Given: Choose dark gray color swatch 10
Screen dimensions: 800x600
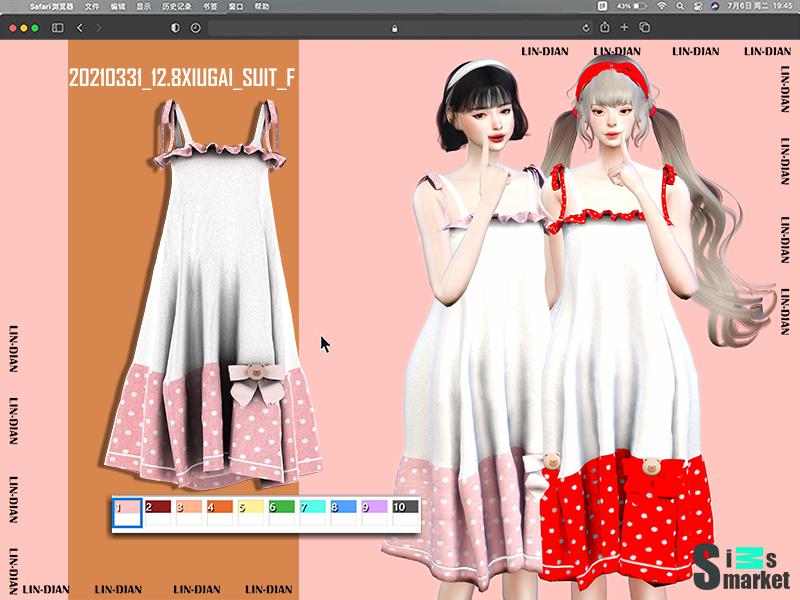Looking at the screenshot, I should point(405,513).
